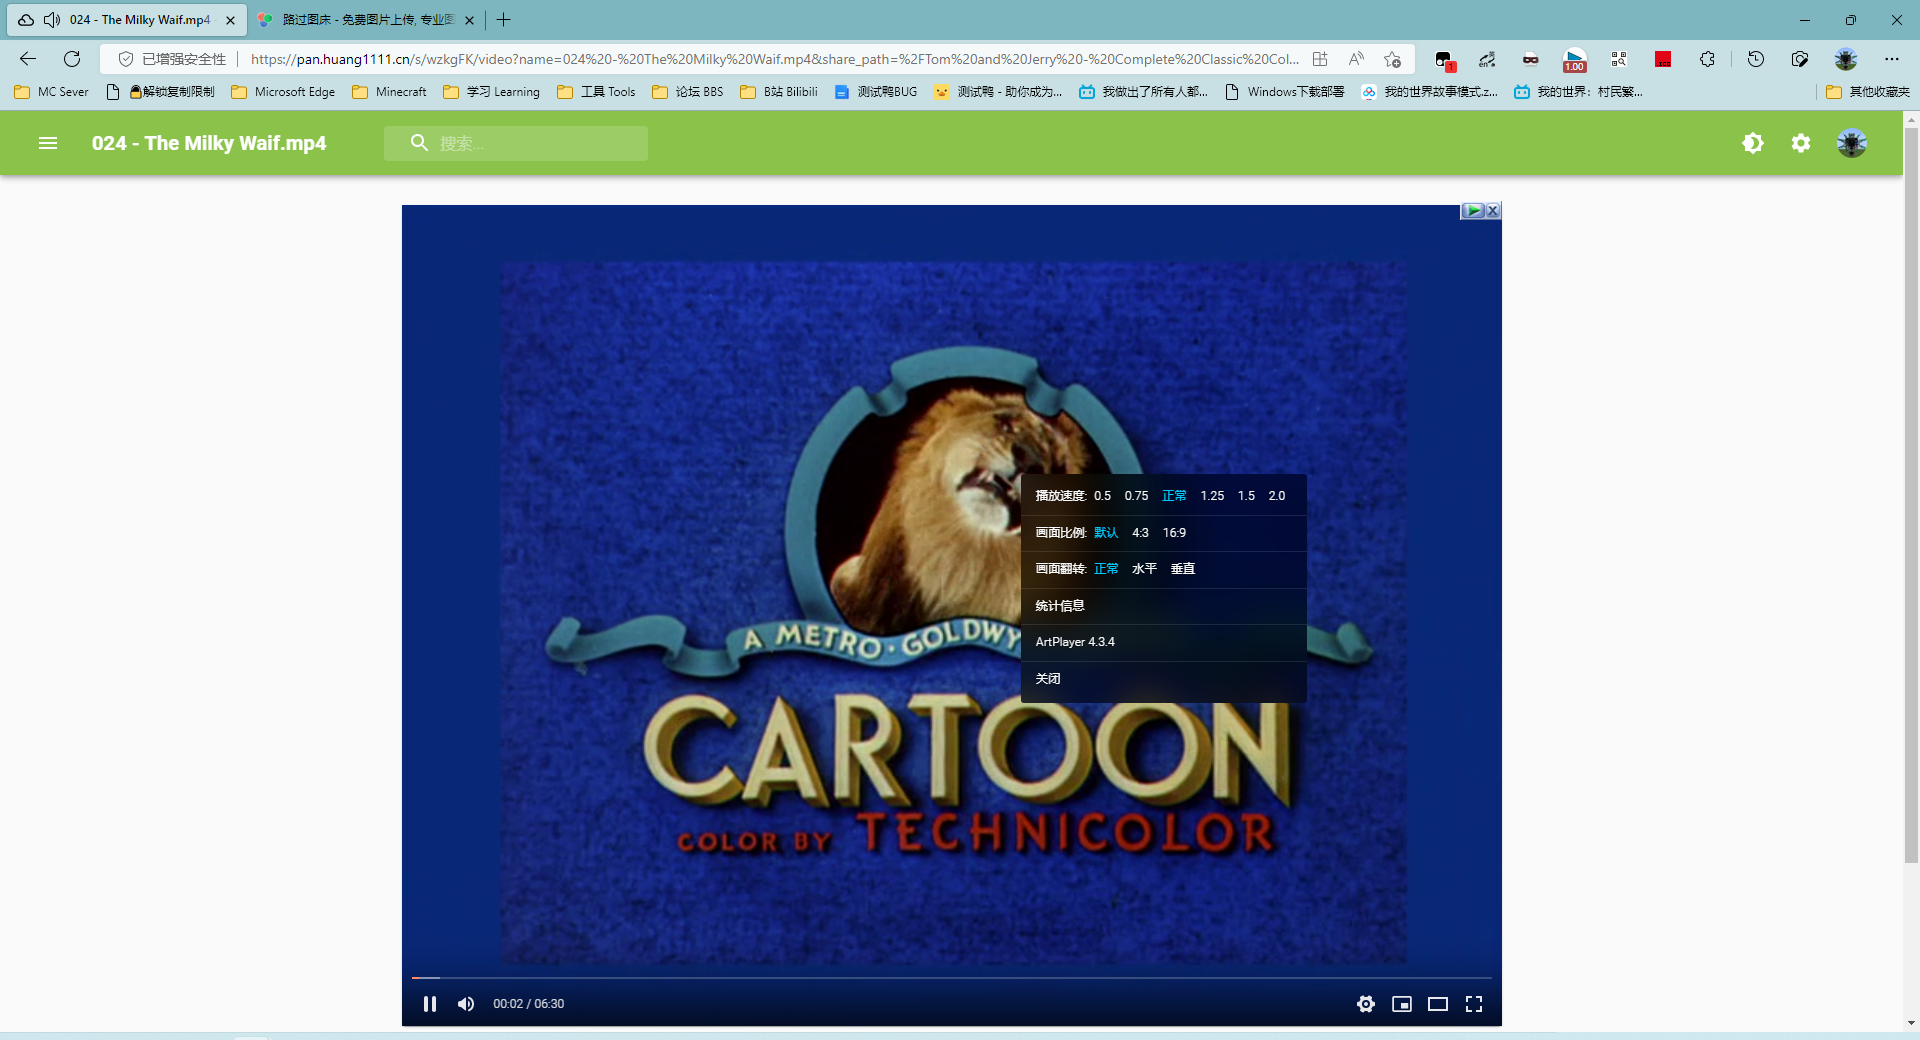The image size is (1920, 1040).
Task: Open 我的世界故事模式 bookmark
Action: tap(1430, 92)
